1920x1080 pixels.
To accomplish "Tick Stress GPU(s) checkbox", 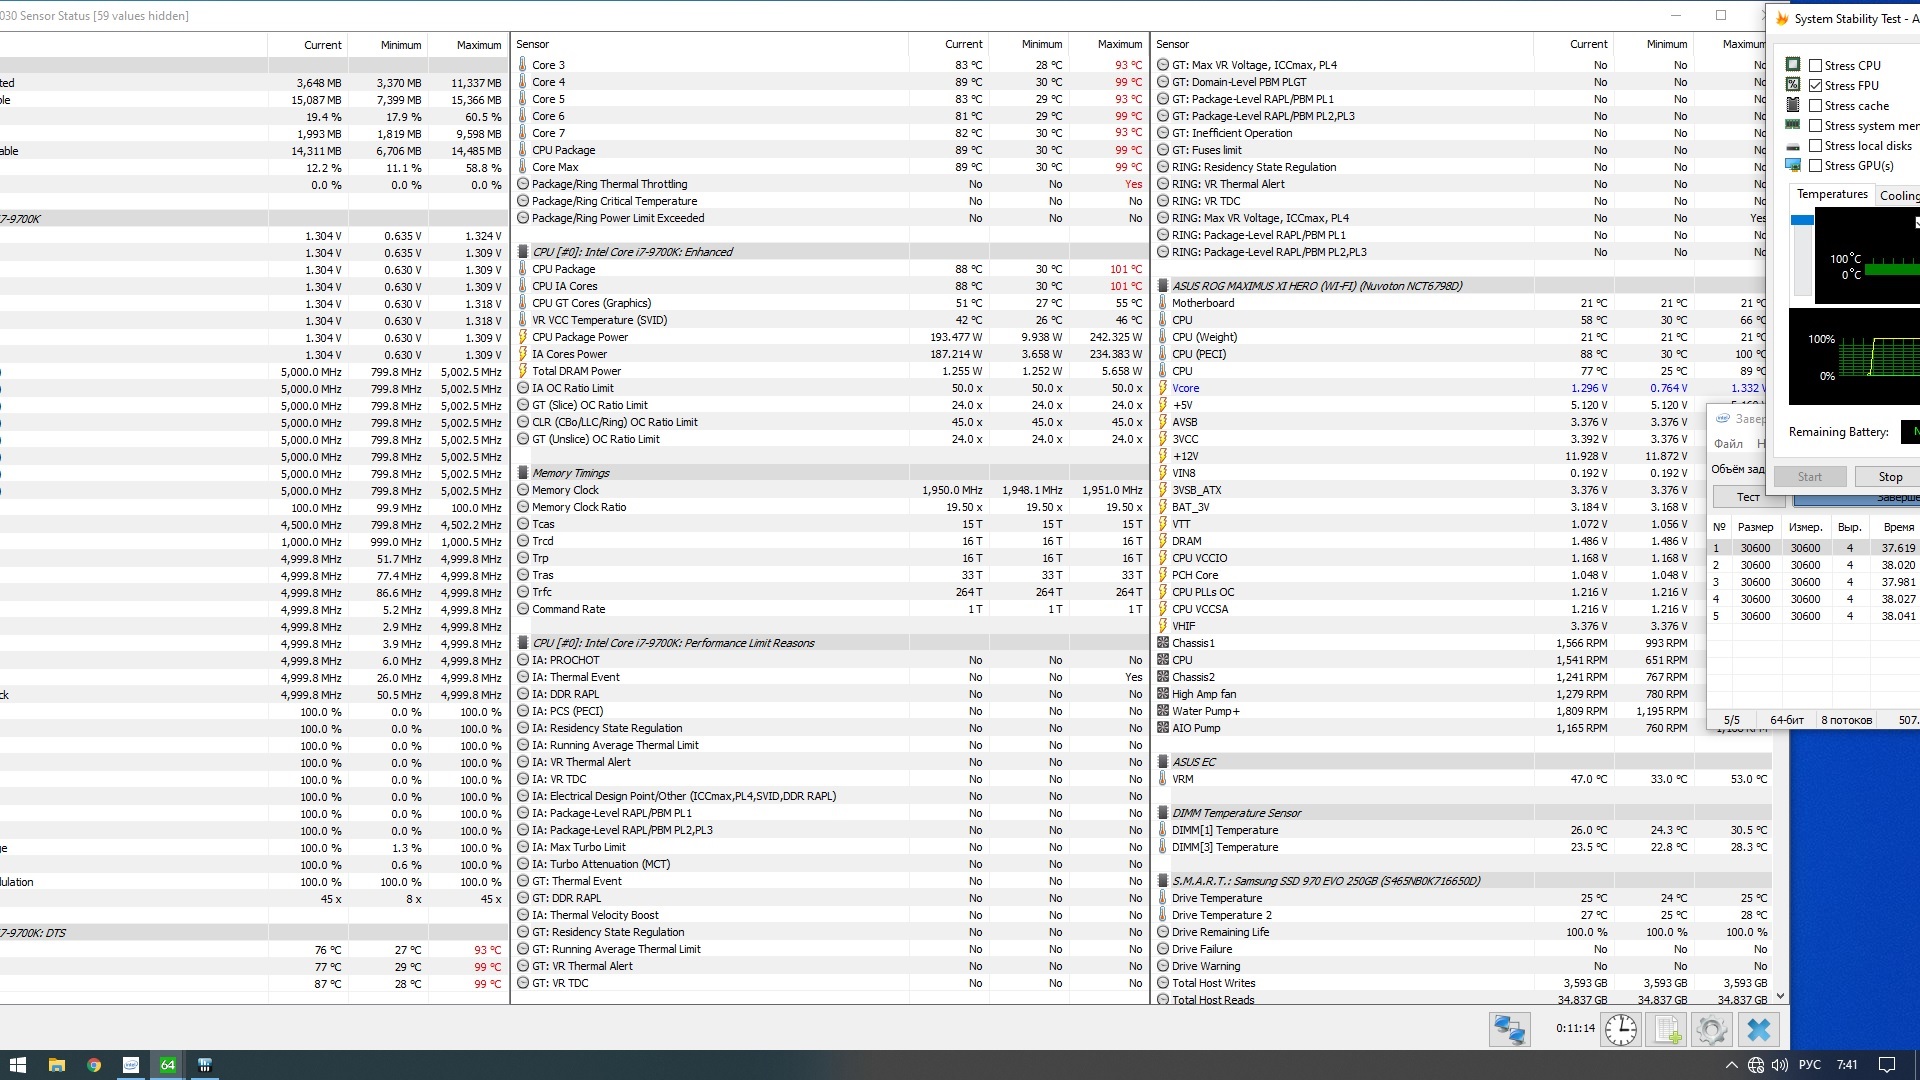I will (1815, 166).
